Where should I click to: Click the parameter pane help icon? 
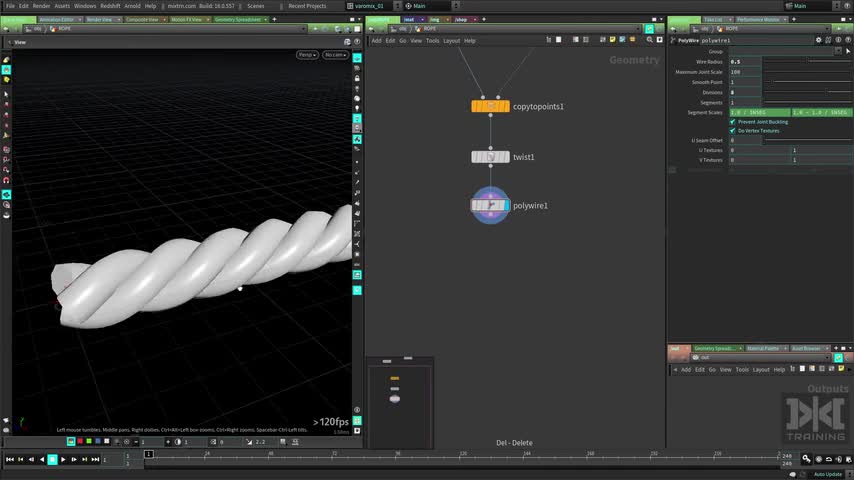(x=848, y=40)
